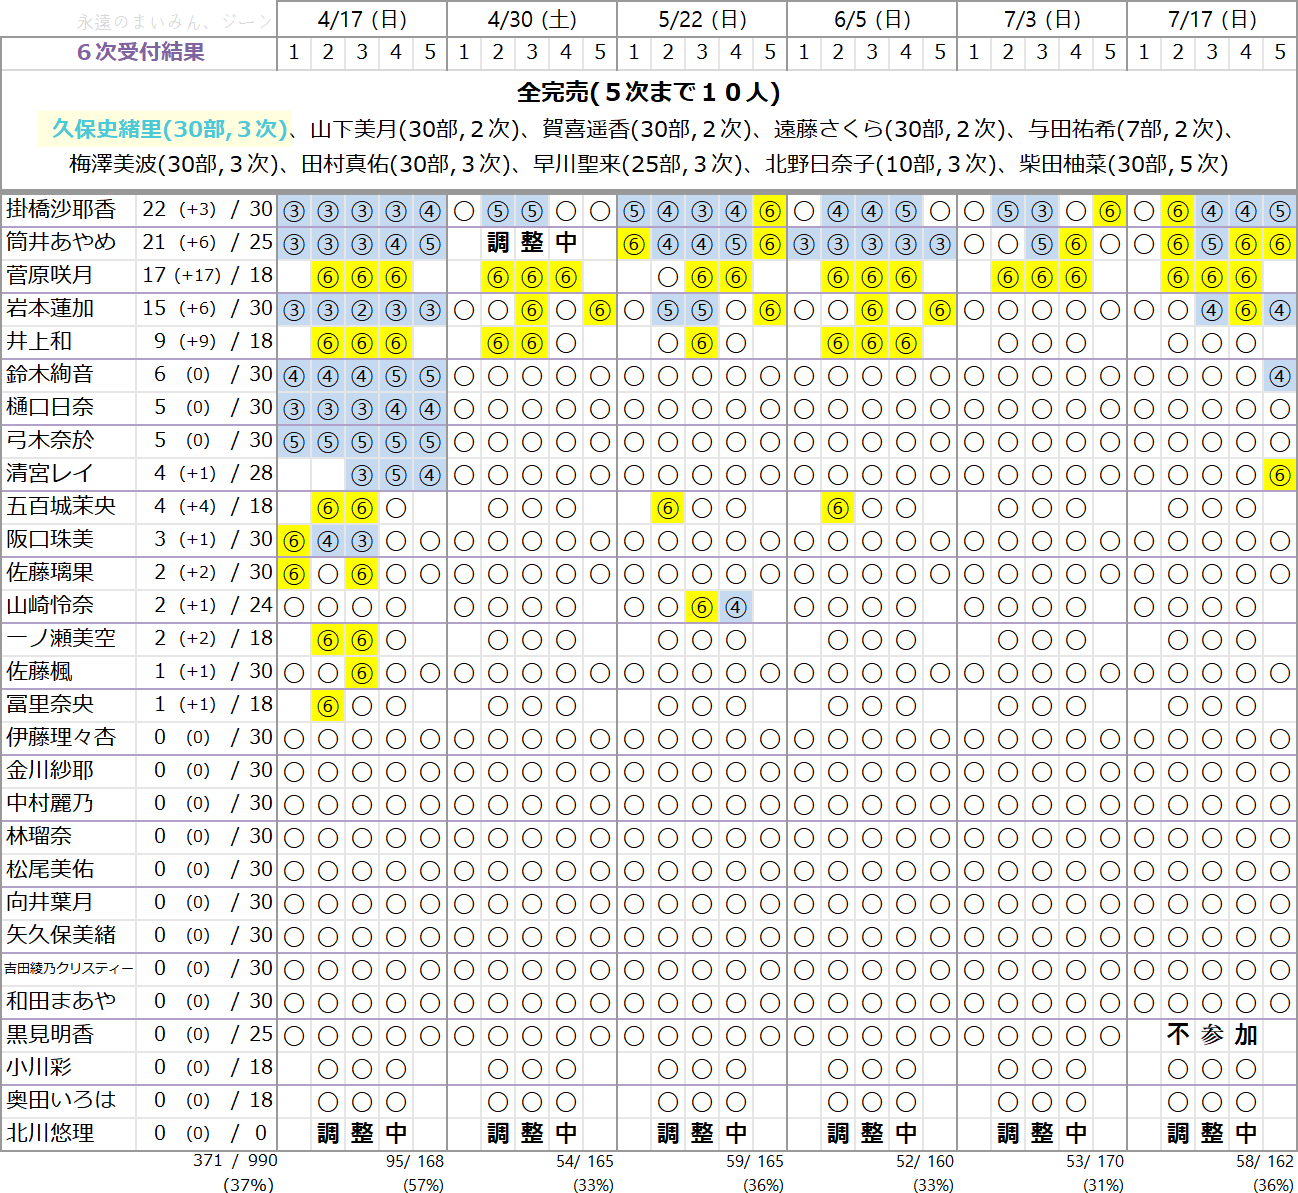Click the 371 / 990 total at bottom
Image resolution: width=1298 pixels, height=1193 pixels.
point(235,1161)
